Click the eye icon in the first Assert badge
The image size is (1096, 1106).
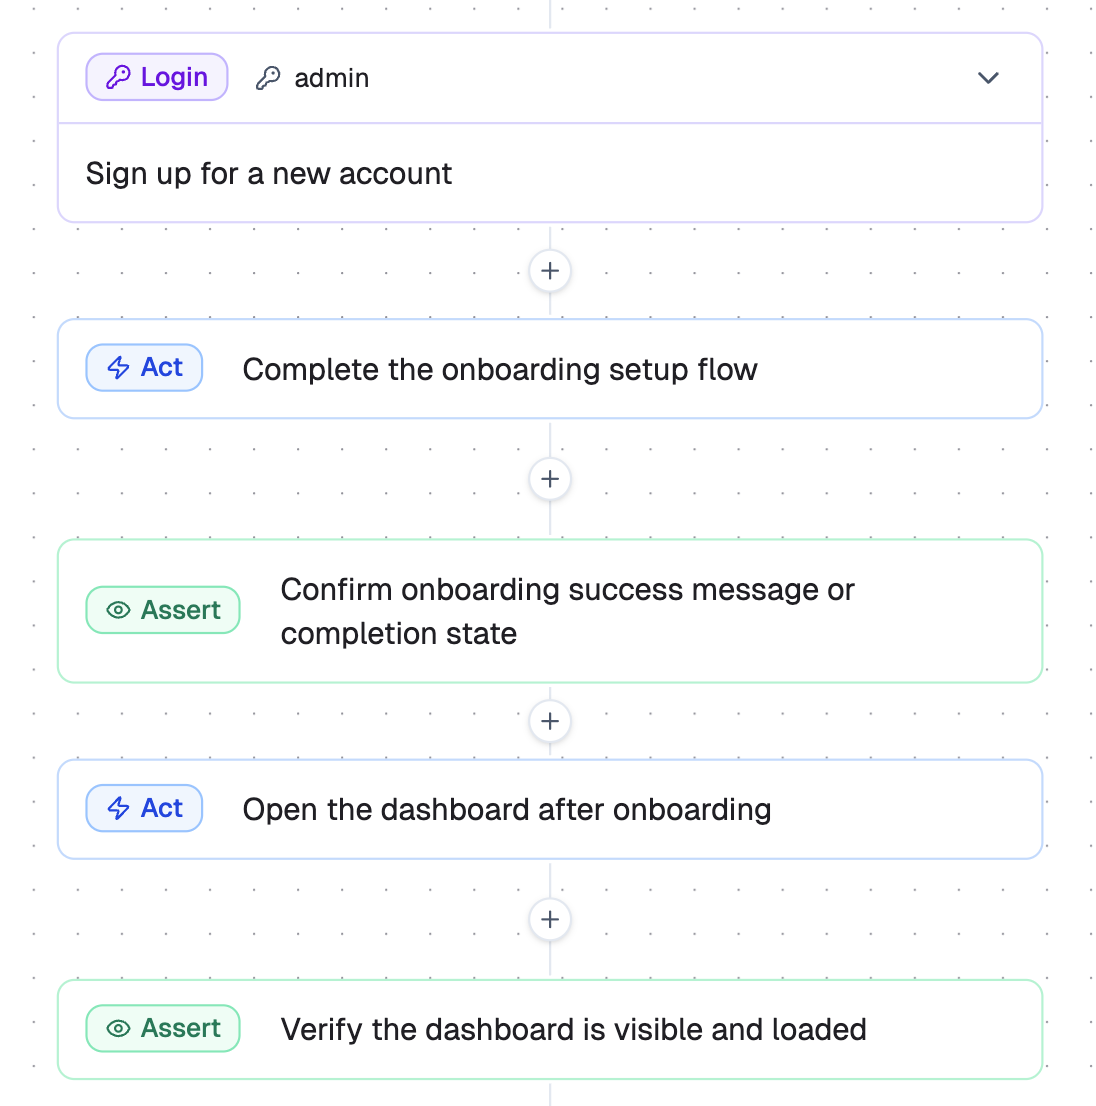[x=118, y=610]
